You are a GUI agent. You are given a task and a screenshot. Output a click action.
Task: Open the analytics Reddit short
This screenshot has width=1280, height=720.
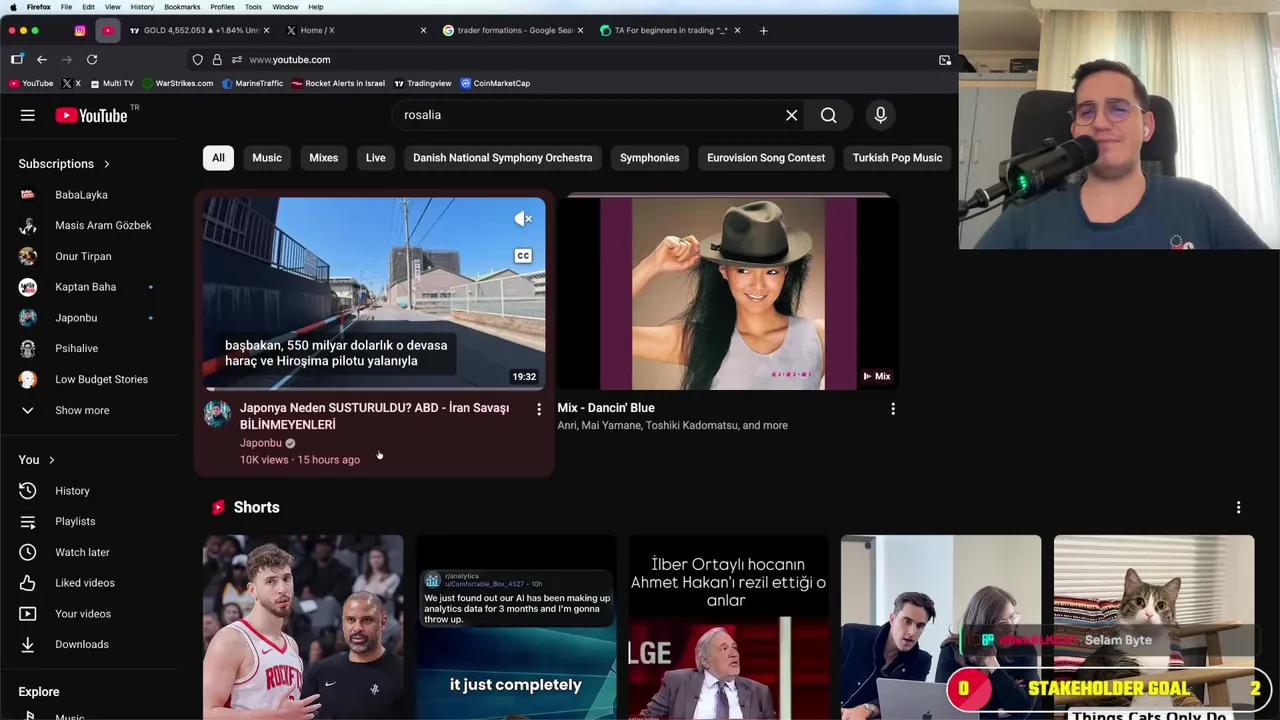[x=516, y=627]
